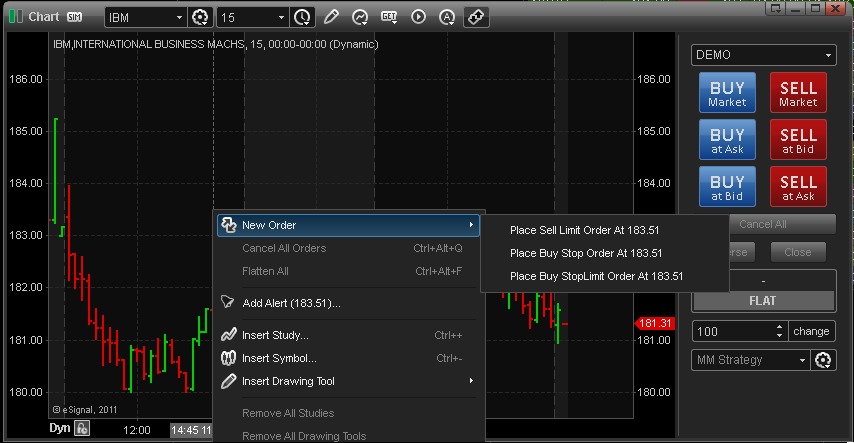This screenshot has height=443, width=854.
Task: Click Add Alert (183.51) menu entry
Action: (x=291, y=302)
